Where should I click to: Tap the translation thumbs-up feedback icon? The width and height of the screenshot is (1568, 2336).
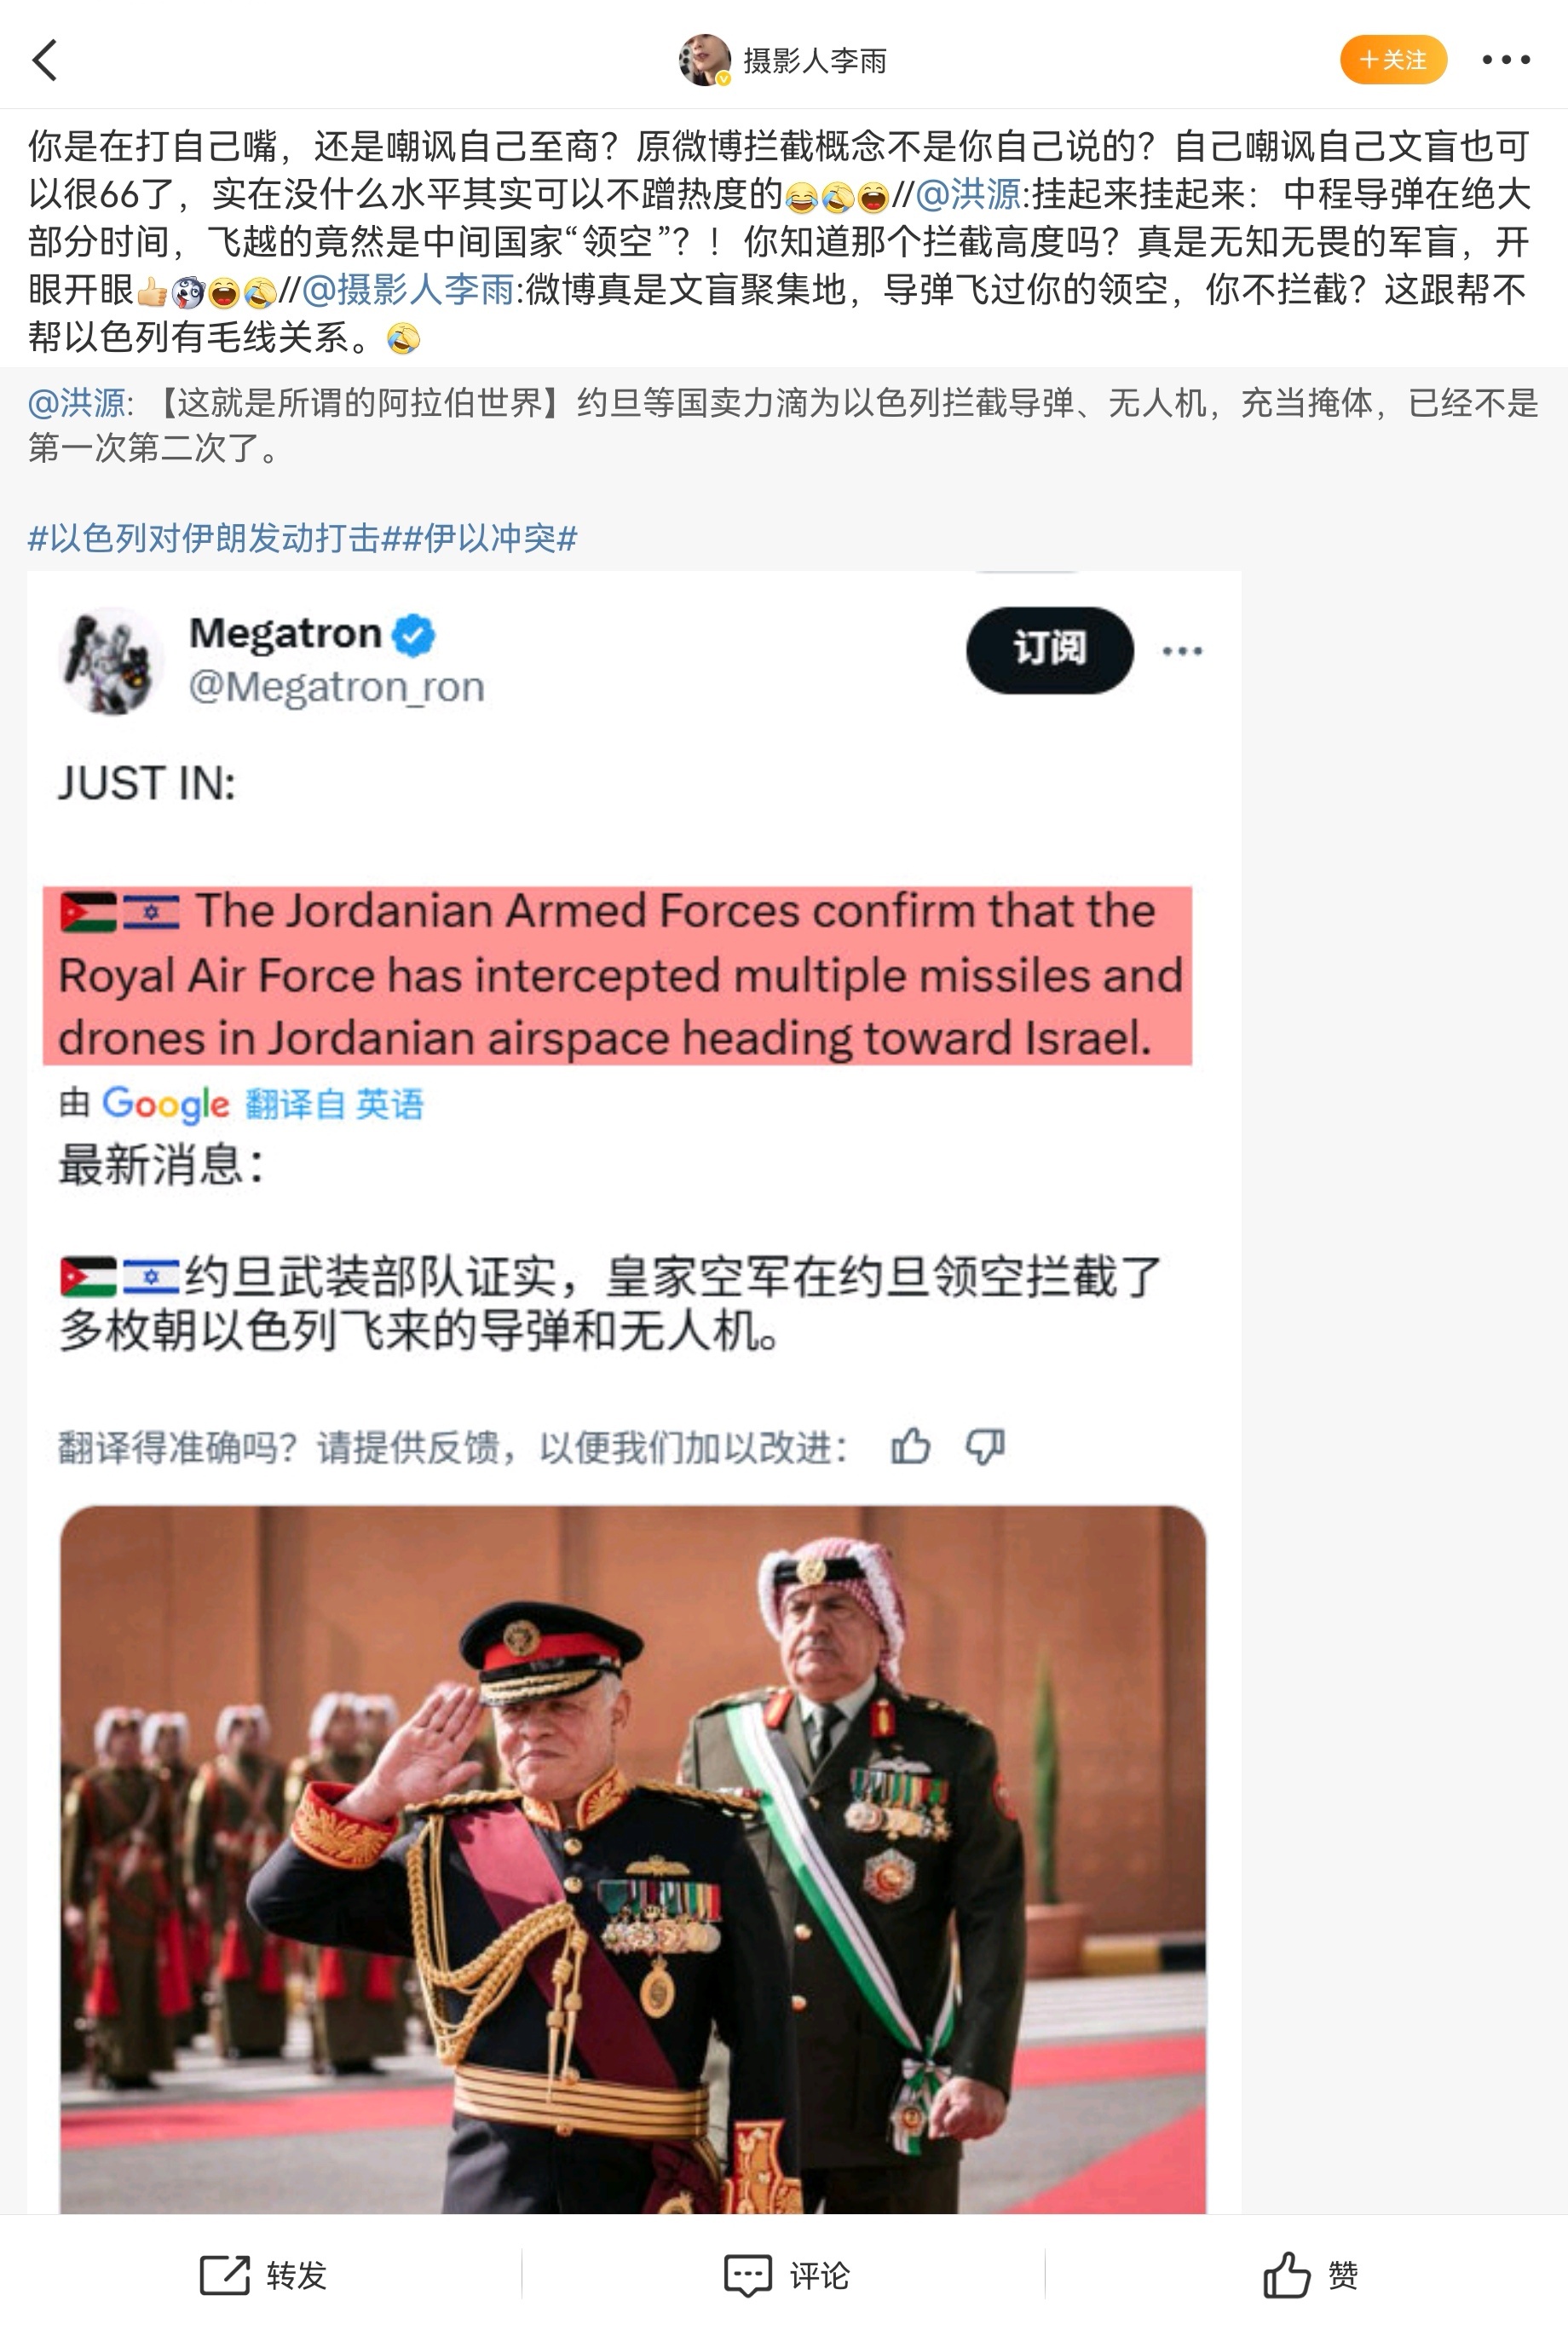click(x=910, y=1446)
